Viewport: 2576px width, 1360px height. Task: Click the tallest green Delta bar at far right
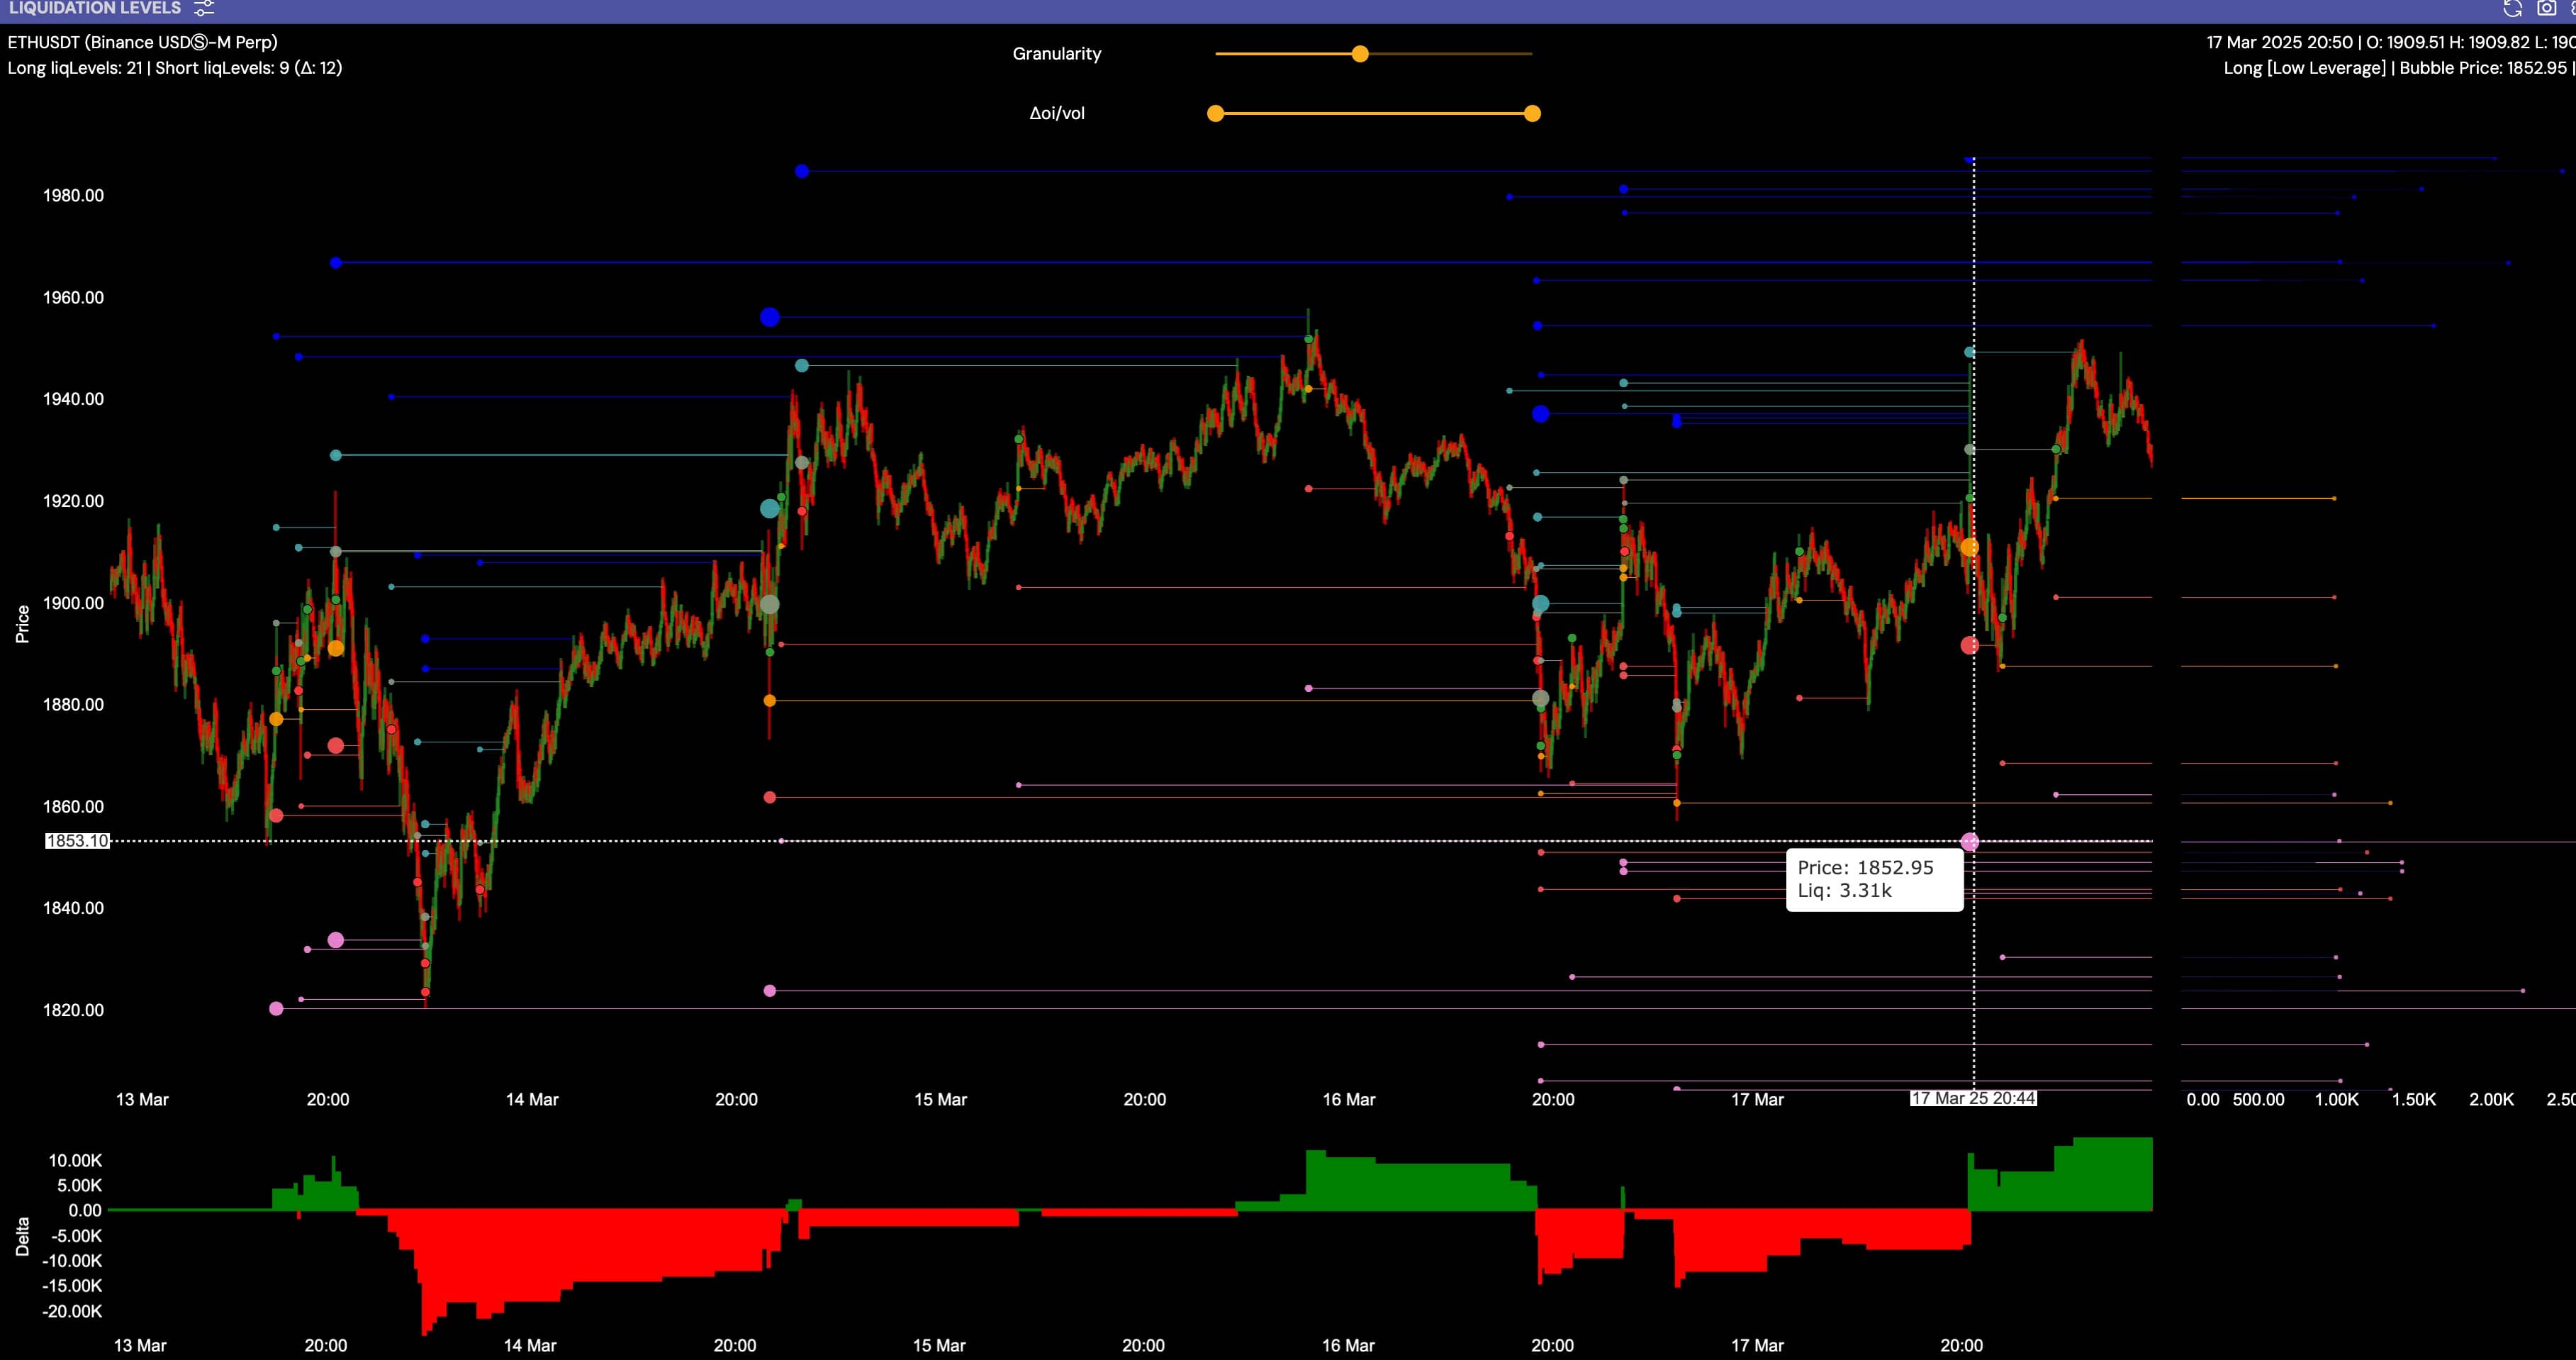[2112, 1174]
